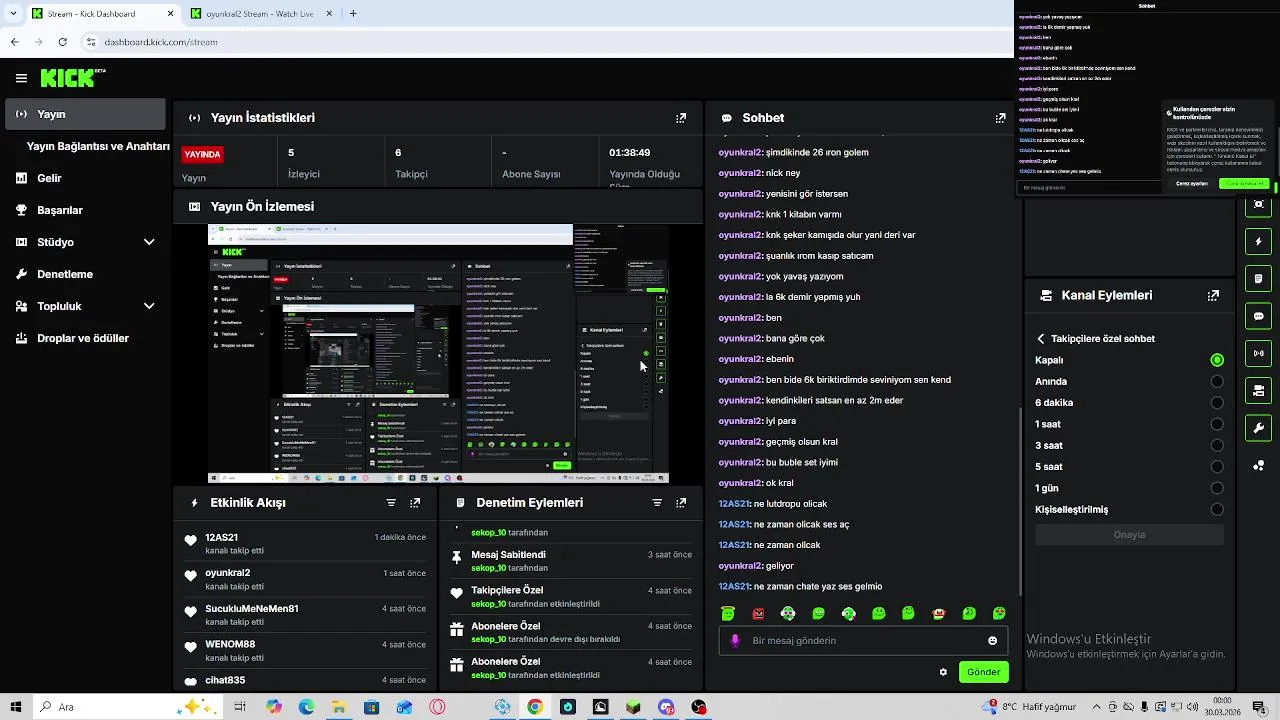Screen dimensions: 1280x720
Task: Open Yayın Bağlantısı ve Anahtarı
Action: 98,146
